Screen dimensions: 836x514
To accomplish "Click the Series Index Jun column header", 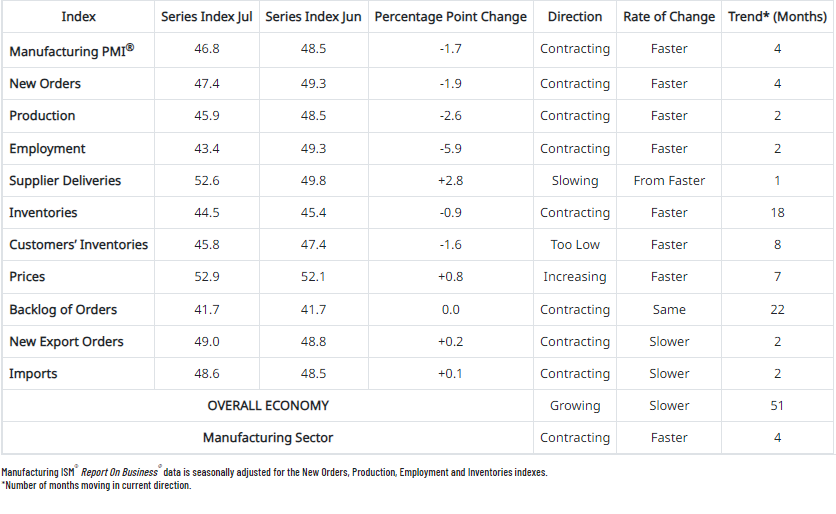I will point(312,16).
